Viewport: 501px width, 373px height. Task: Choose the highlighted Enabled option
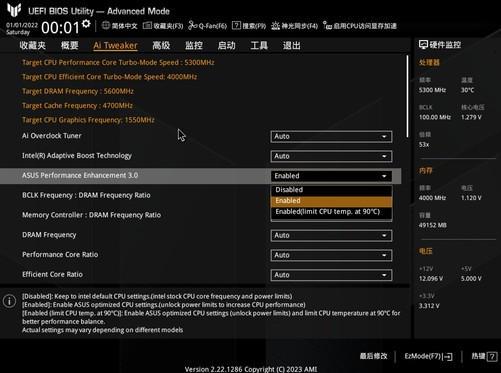click(331, 201)
